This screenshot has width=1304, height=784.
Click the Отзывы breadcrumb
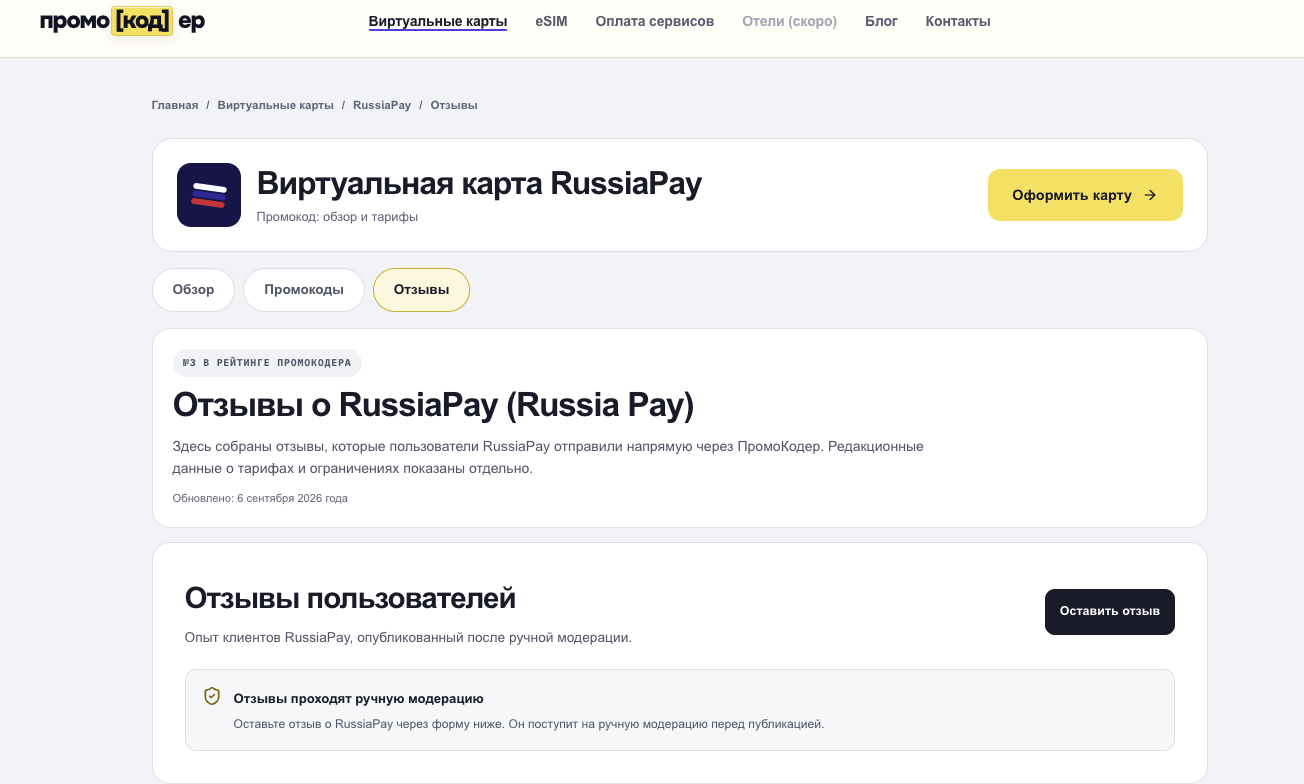pyautogui.click(x=454, y=105)
